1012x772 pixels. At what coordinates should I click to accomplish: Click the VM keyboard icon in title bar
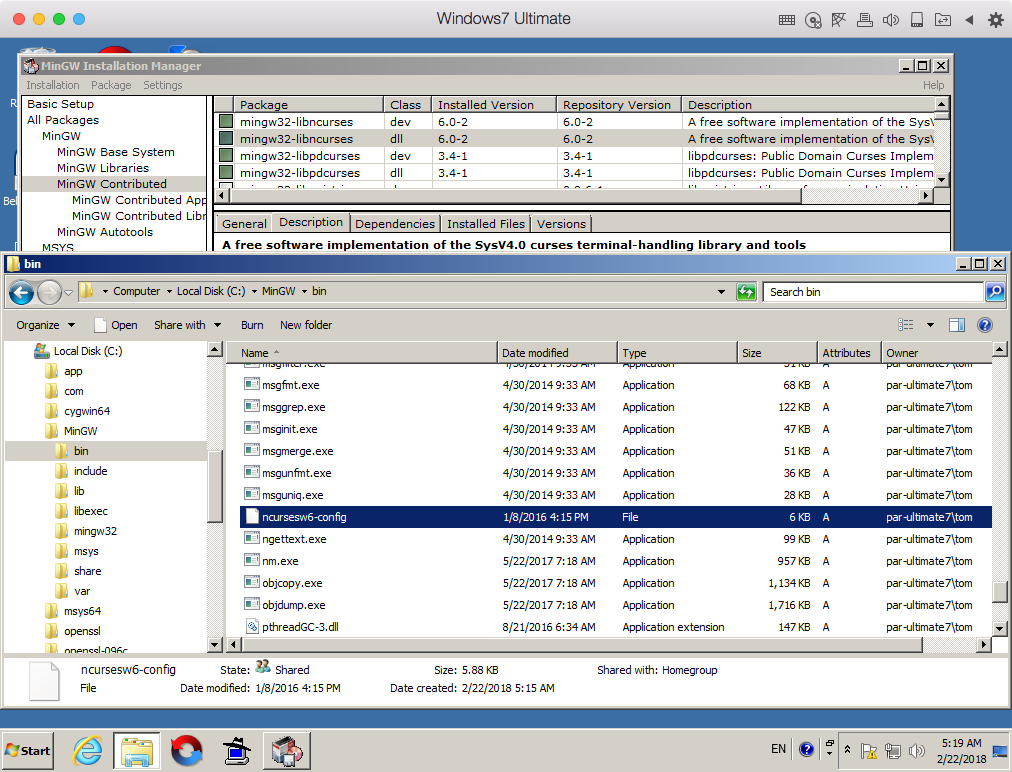(787, 20)
